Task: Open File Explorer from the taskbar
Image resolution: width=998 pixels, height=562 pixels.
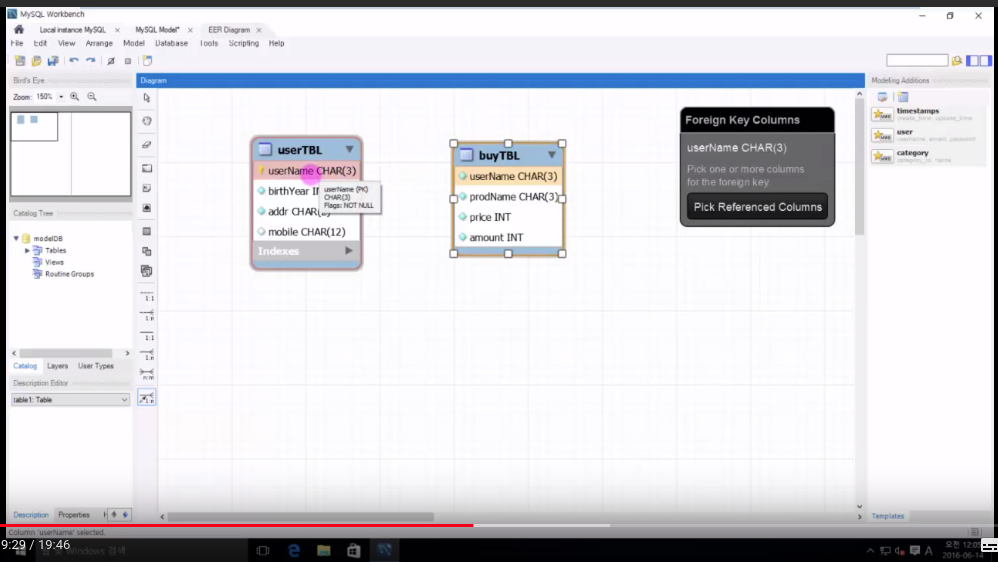Action: click(324, 550)
